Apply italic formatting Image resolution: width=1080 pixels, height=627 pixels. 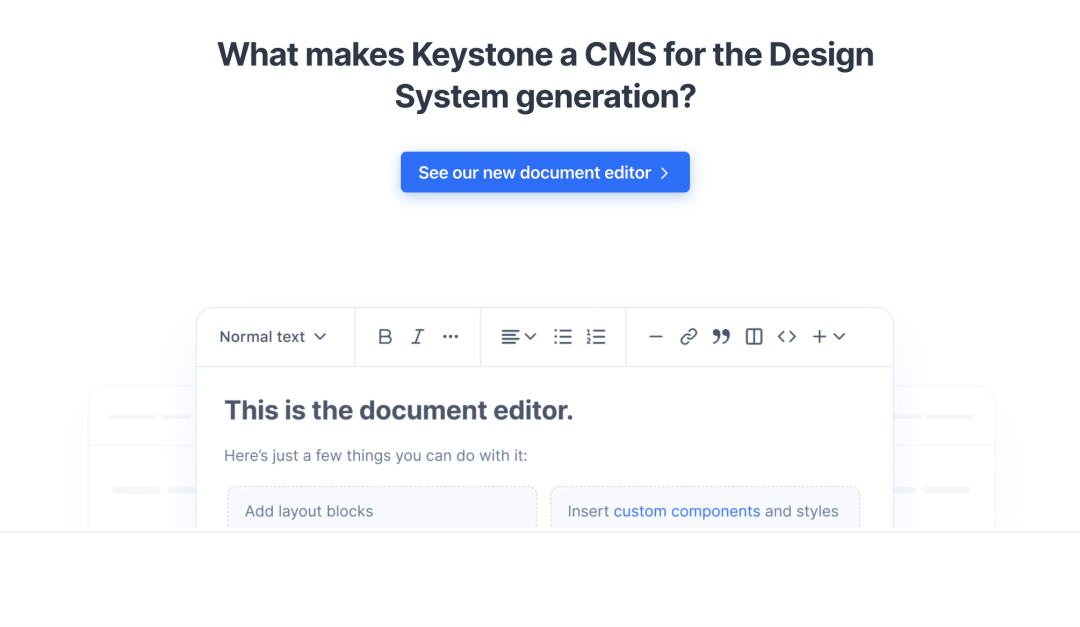(417, 336)
